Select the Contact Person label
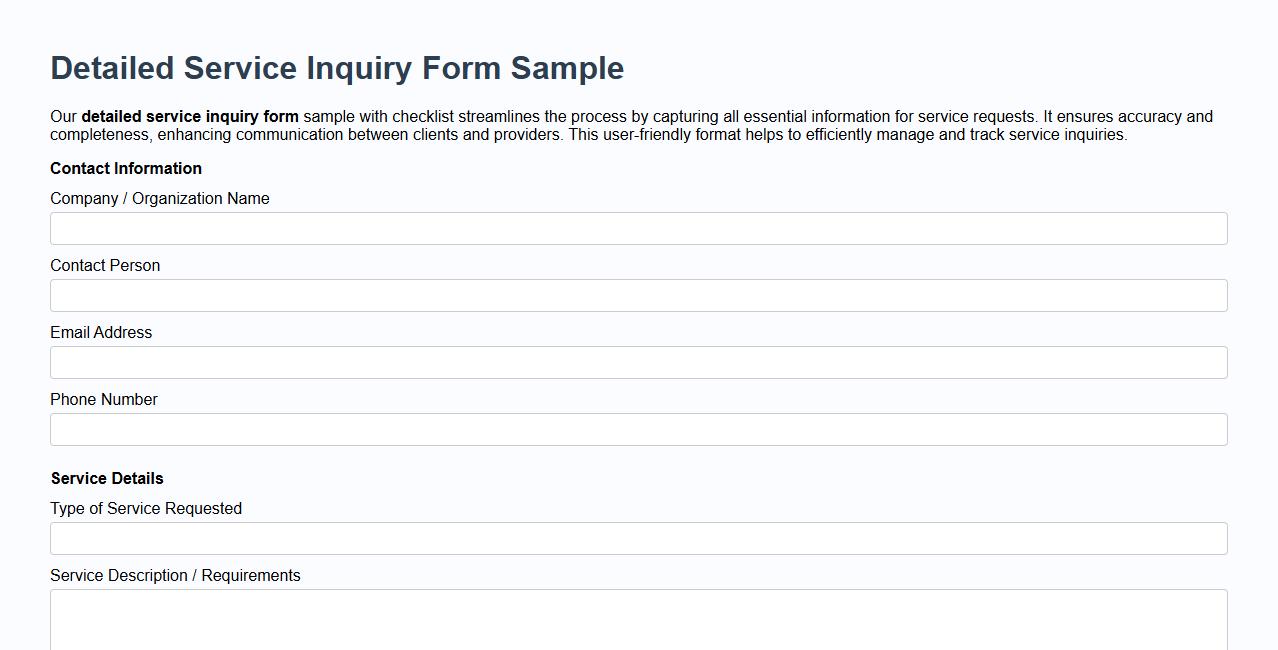1278x650 pixels. coord(104,265)
